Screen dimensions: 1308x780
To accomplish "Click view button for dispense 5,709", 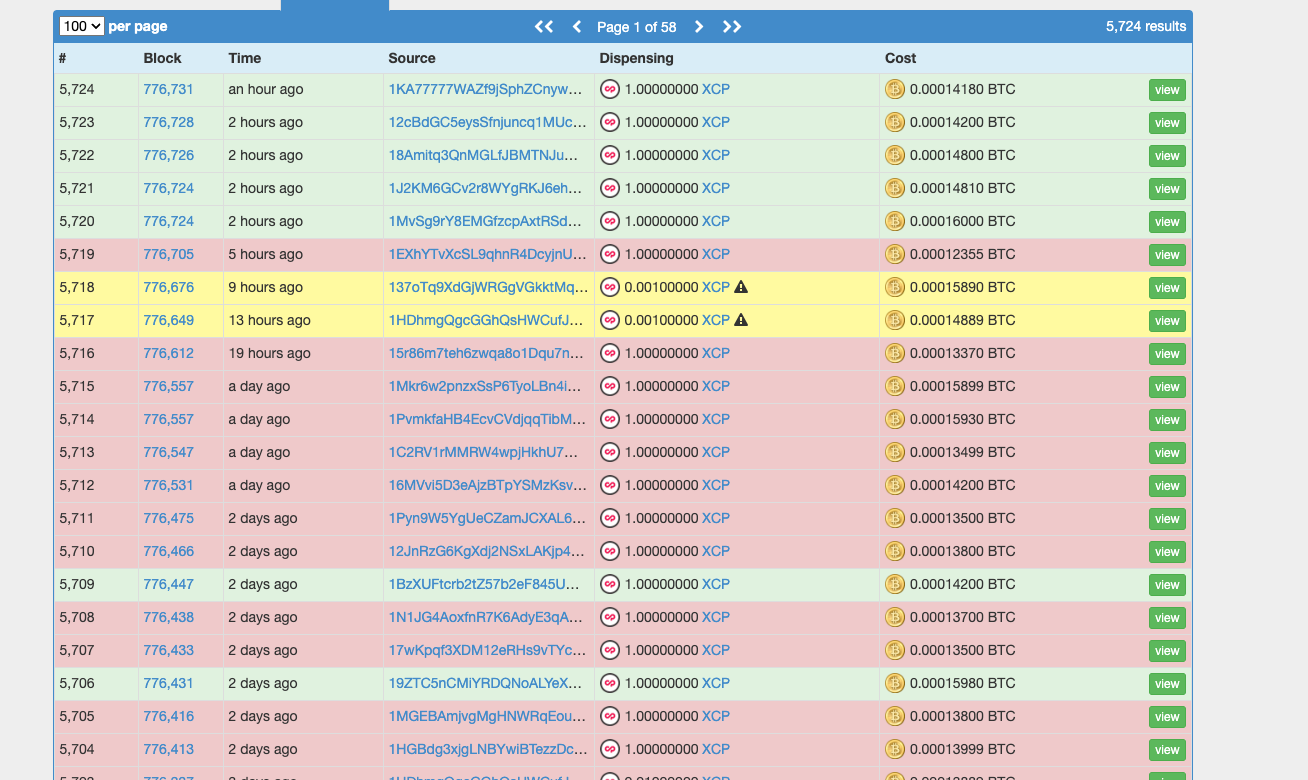I will 1167,585.
